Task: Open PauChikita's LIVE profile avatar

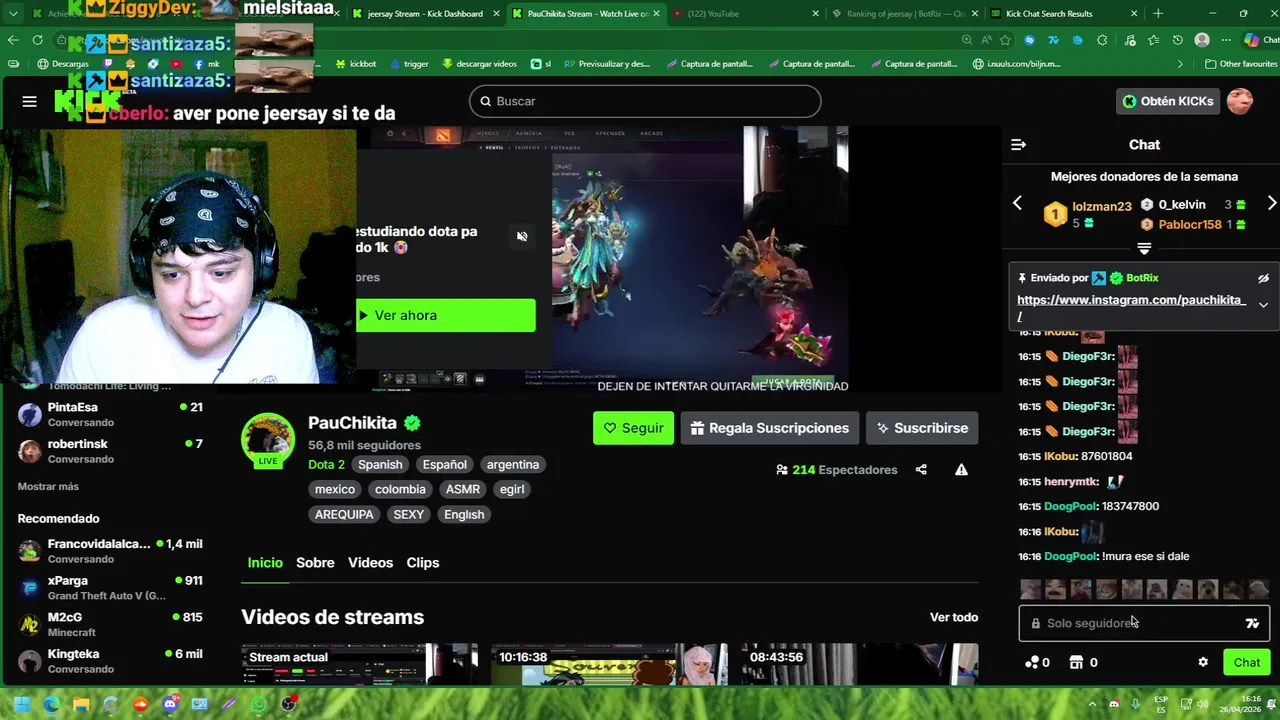Action: click(268, 439)
